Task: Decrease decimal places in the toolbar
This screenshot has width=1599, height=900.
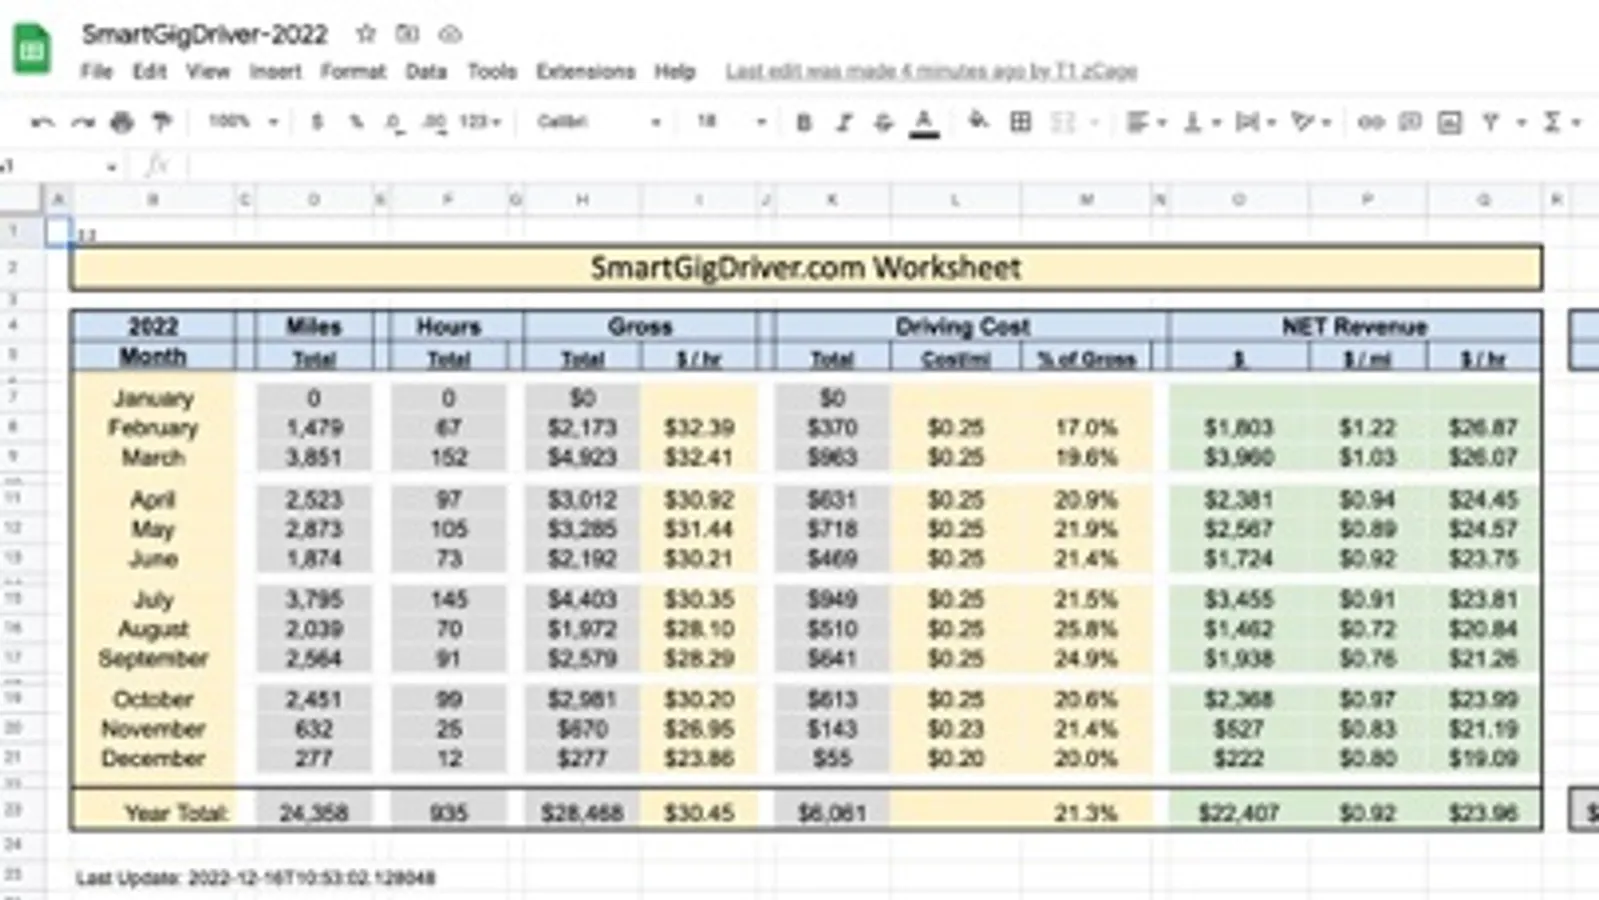Action: point(394,123)
